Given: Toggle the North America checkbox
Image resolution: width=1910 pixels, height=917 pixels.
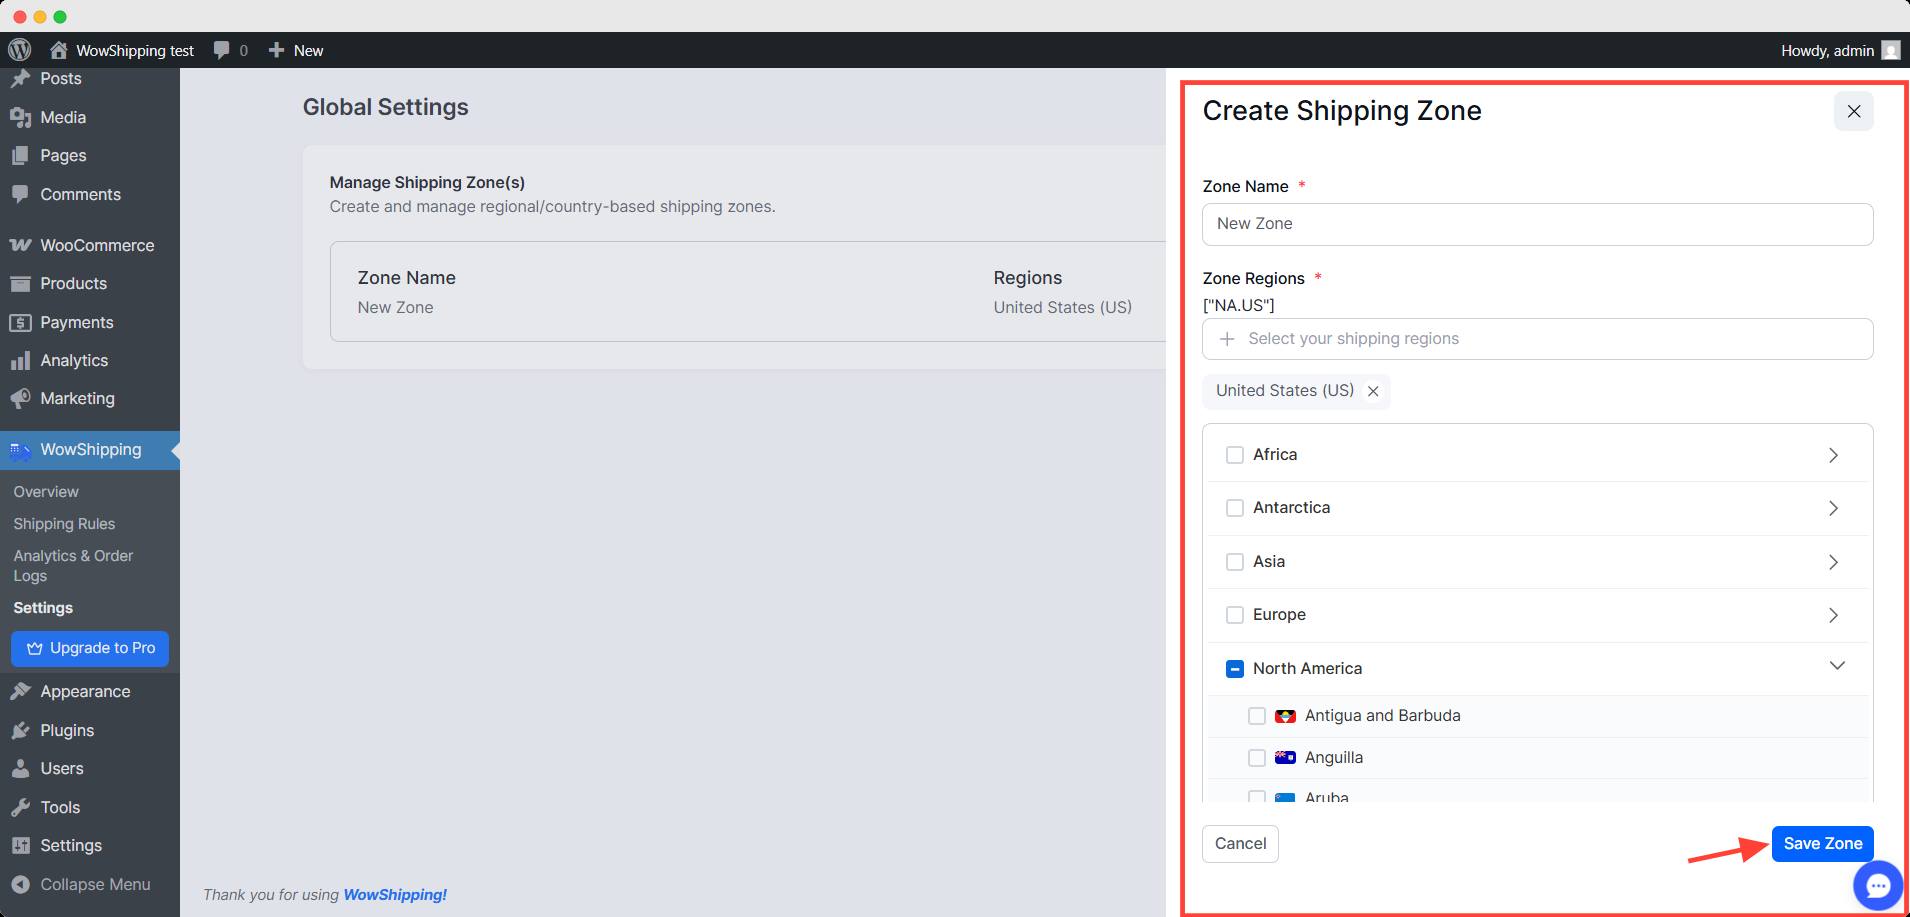Looking at the screenshot, I should tap(1235, 669).
